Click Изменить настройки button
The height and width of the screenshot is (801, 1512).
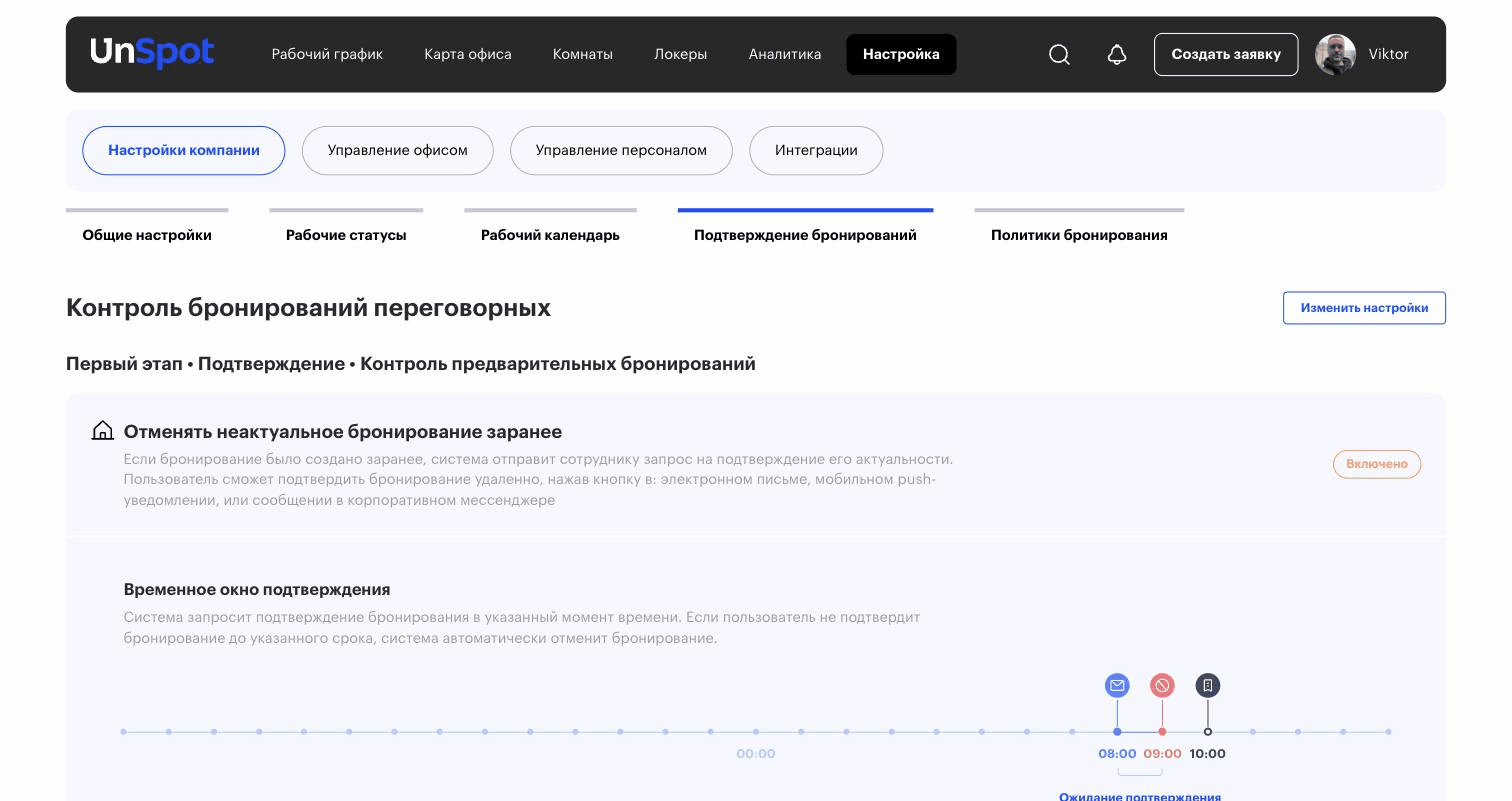pos(1364,308)
